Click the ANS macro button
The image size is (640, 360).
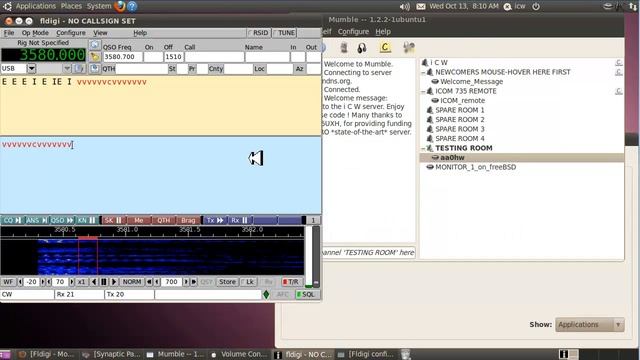(x=36, y=220)
